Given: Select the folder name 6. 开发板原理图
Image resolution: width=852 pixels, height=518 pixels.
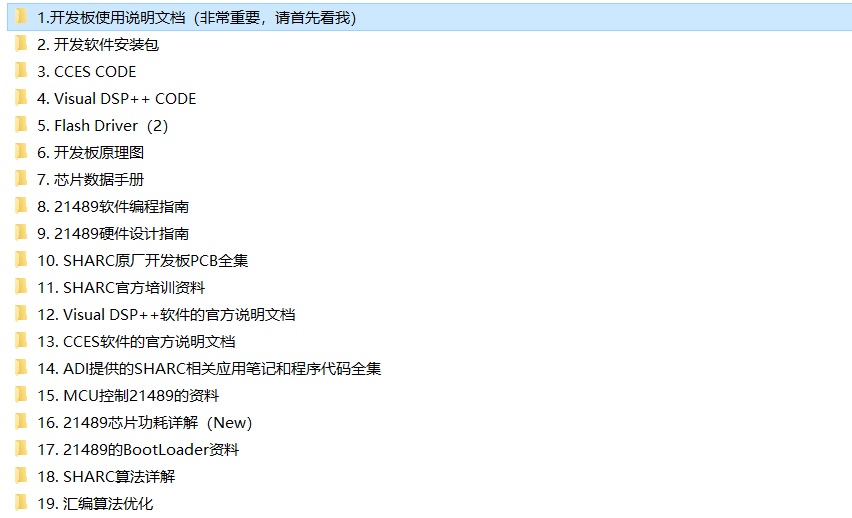Looking at the screenshot, I should 90,153.
